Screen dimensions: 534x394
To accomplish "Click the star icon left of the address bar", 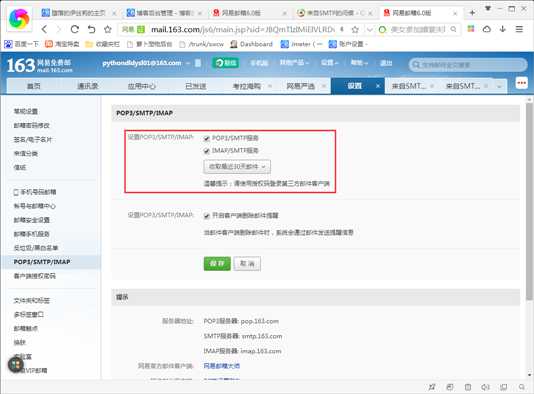I will [x=108, y=29].
